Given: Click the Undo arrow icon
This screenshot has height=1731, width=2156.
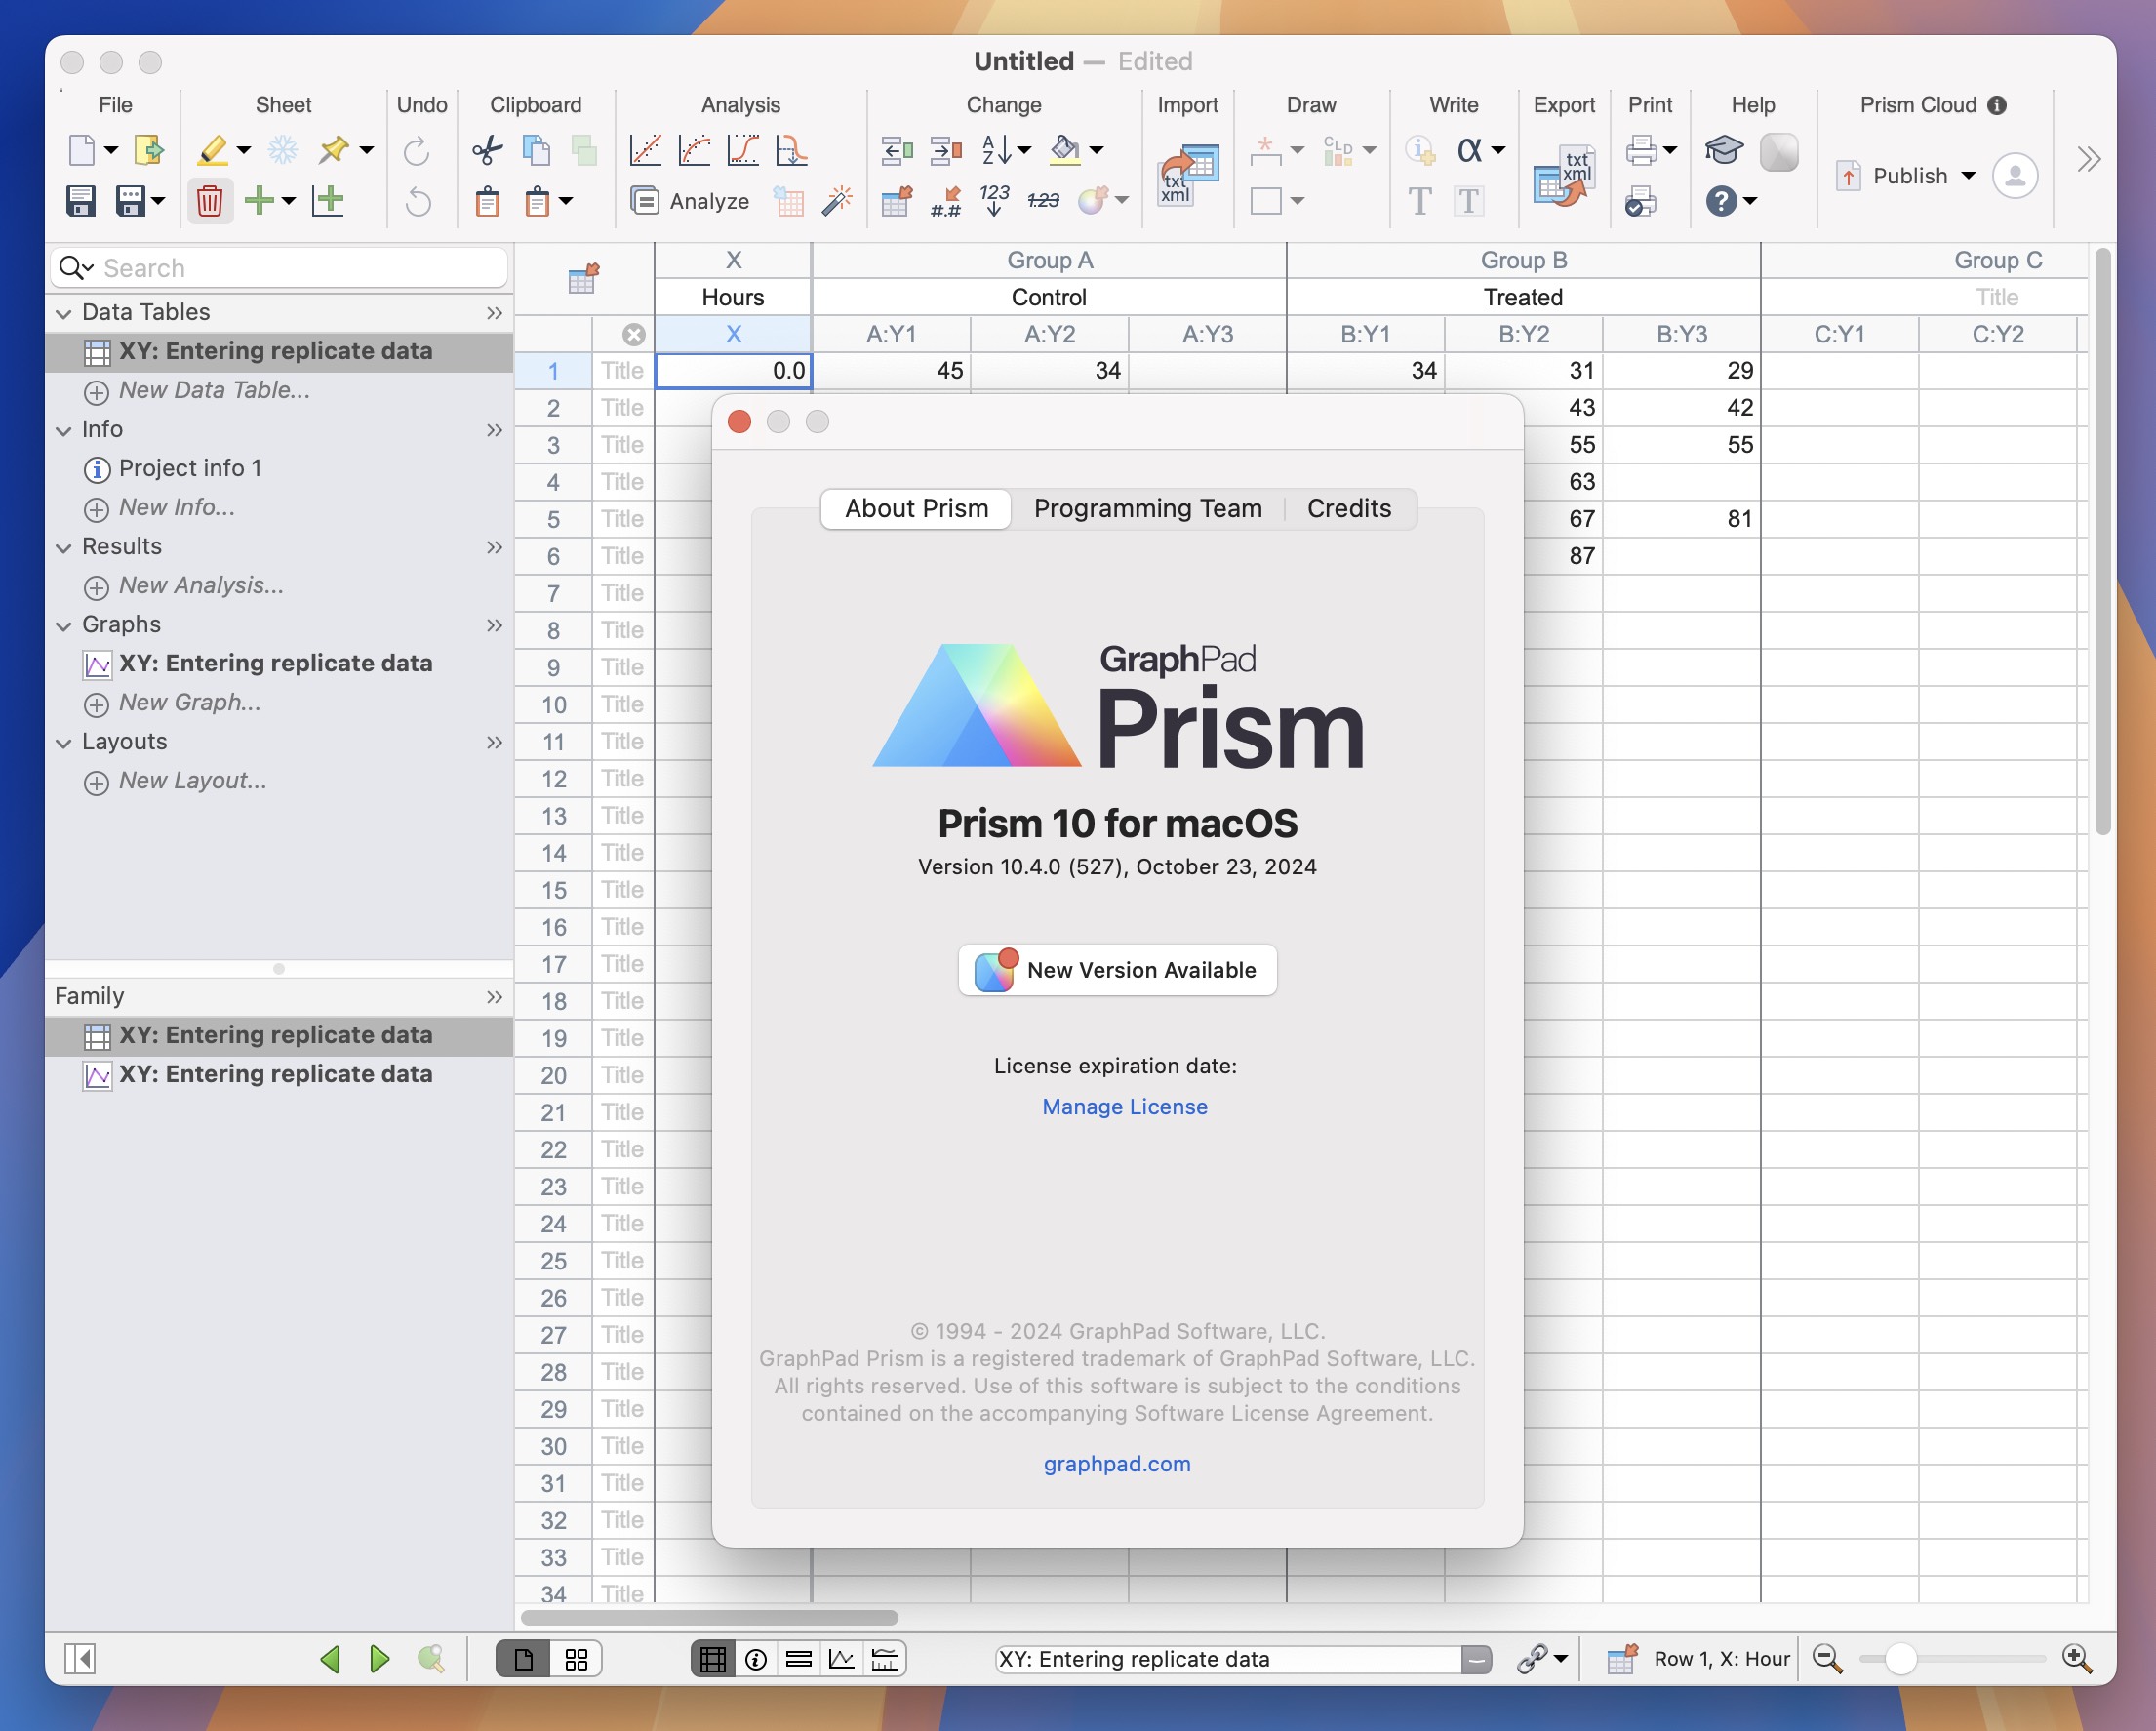Looking at the screenshot, I should (418, 201).
